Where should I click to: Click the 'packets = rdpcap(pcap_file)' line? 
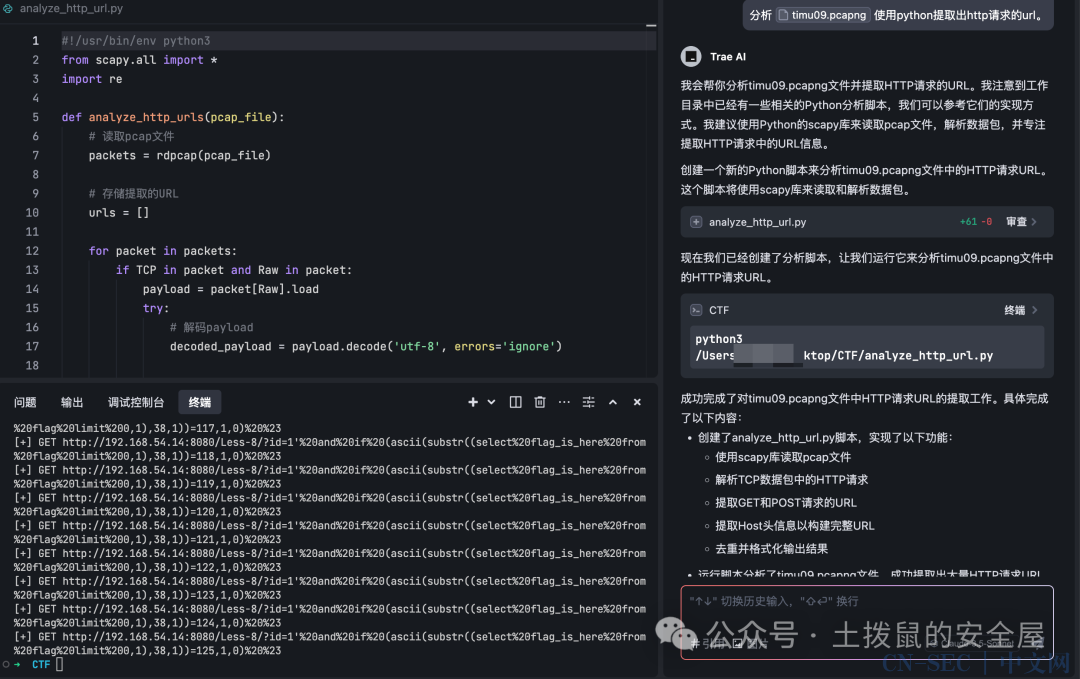coord(179,156)
